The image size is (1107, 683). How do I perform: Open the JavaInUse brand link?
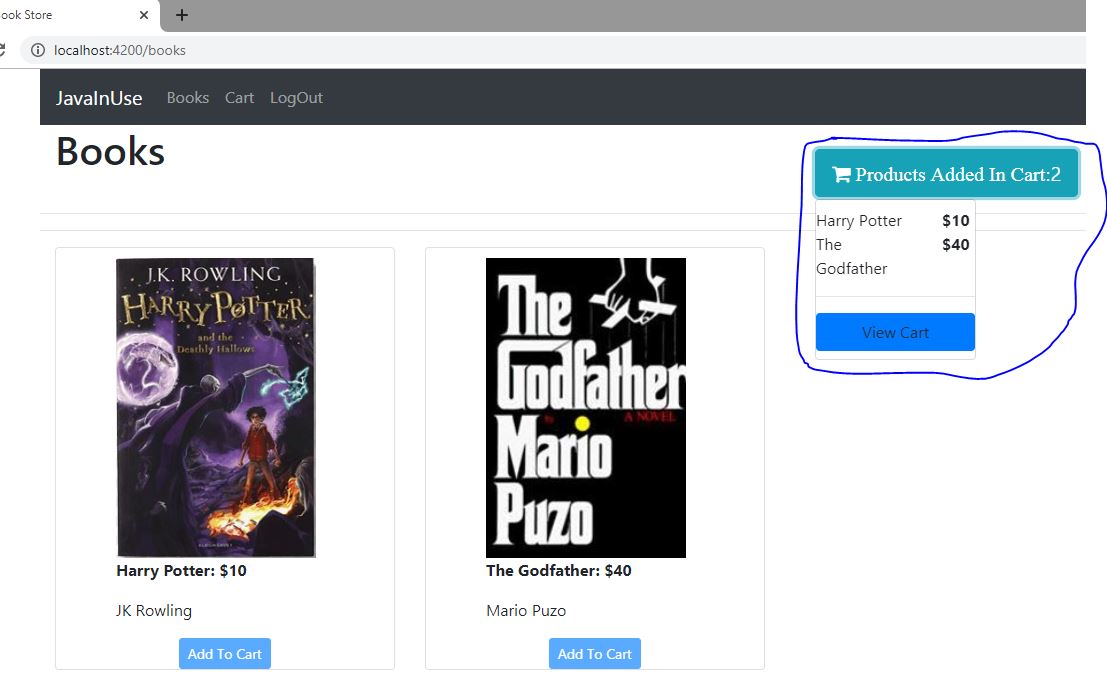tap(99, 98)
